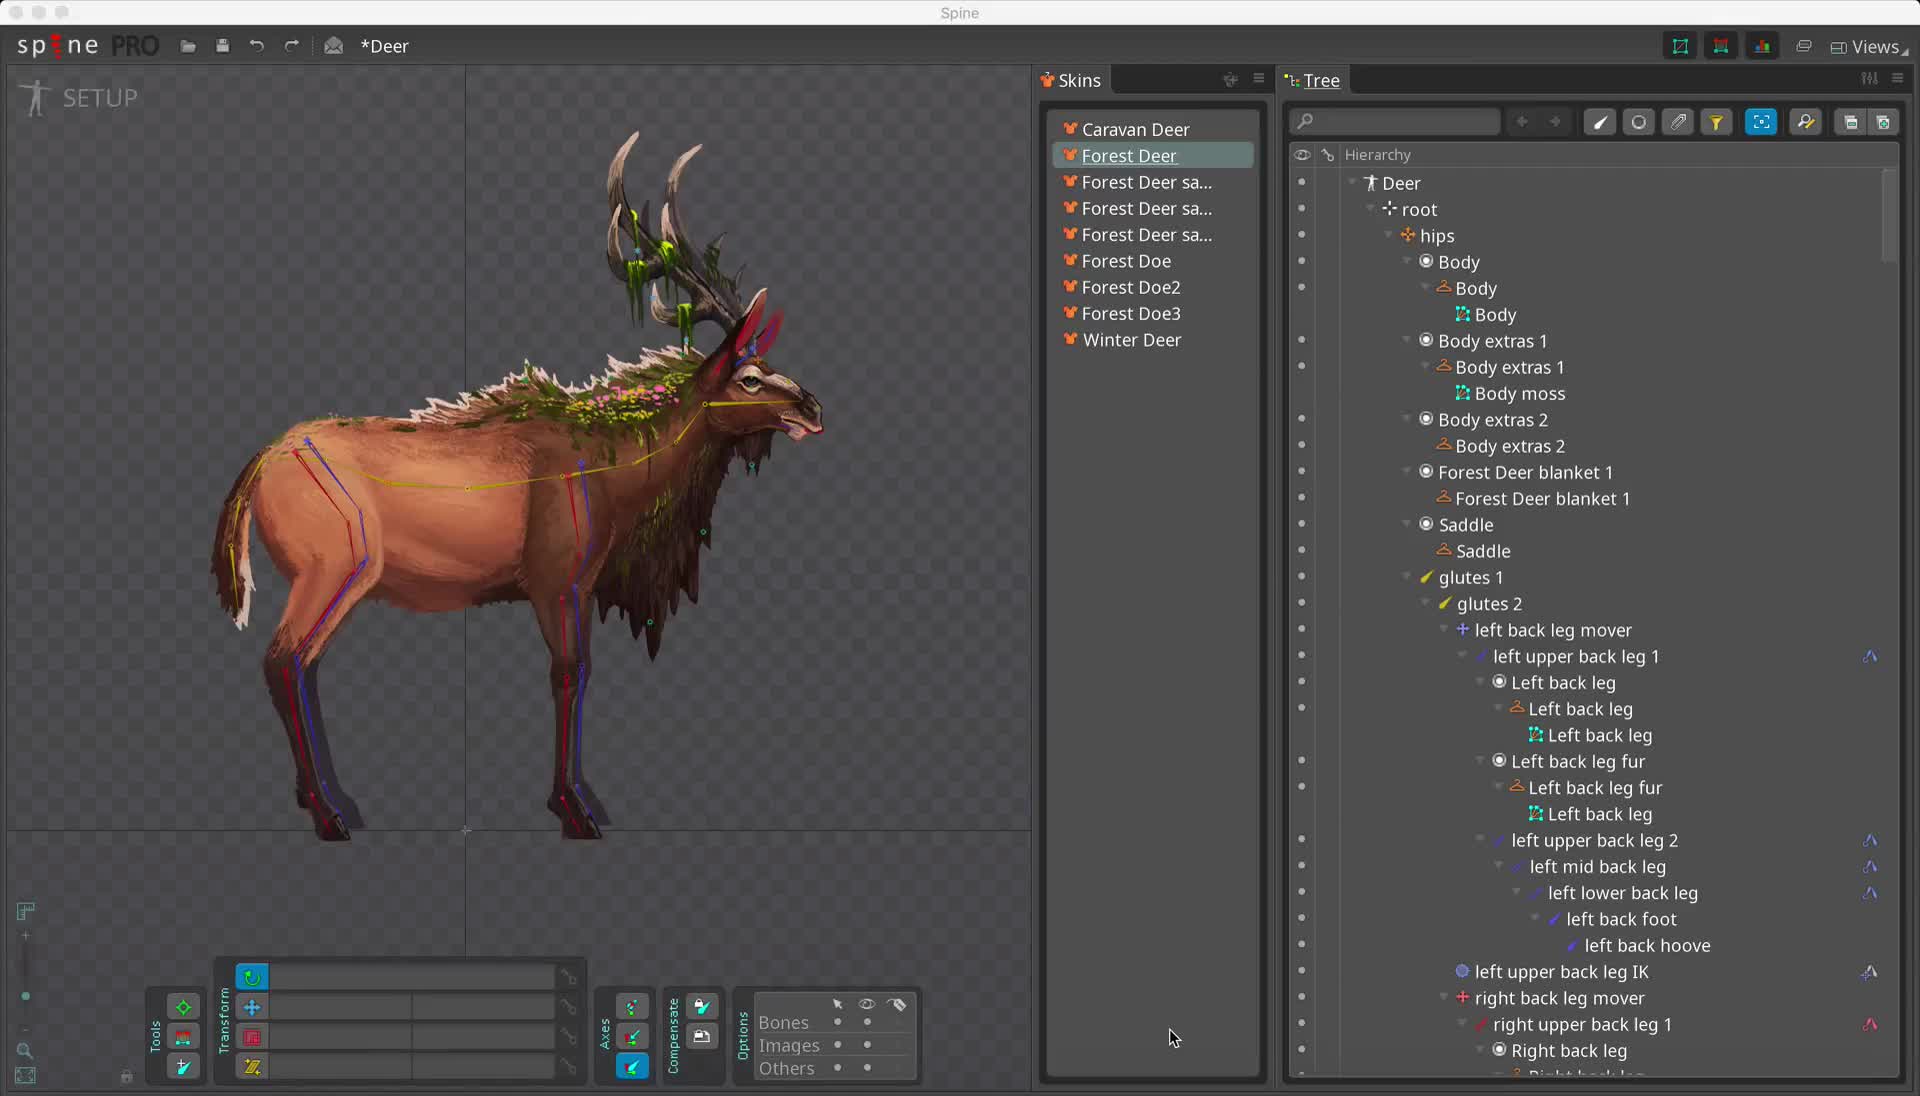Screen dimensions: 1920x1096
Task: Select the Shear transform tool
Action: coord(252,1067)
